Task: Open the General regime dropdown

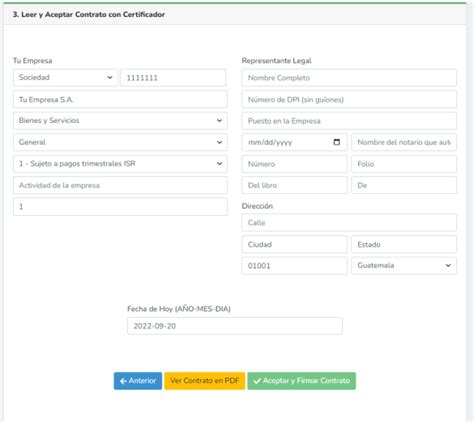Action: coord(120,142)
